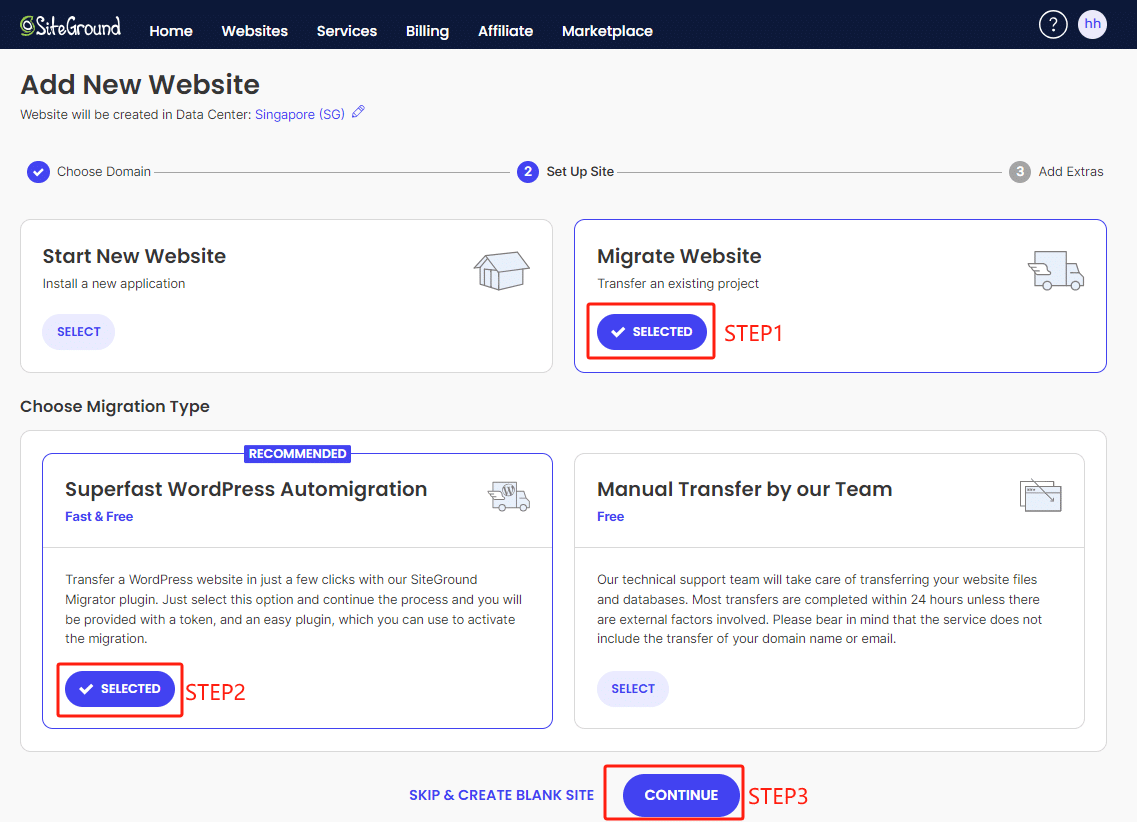This screenshot has height=822, width=1137.
Task: Click the Start New Website heading
Action: coord(134,256)
